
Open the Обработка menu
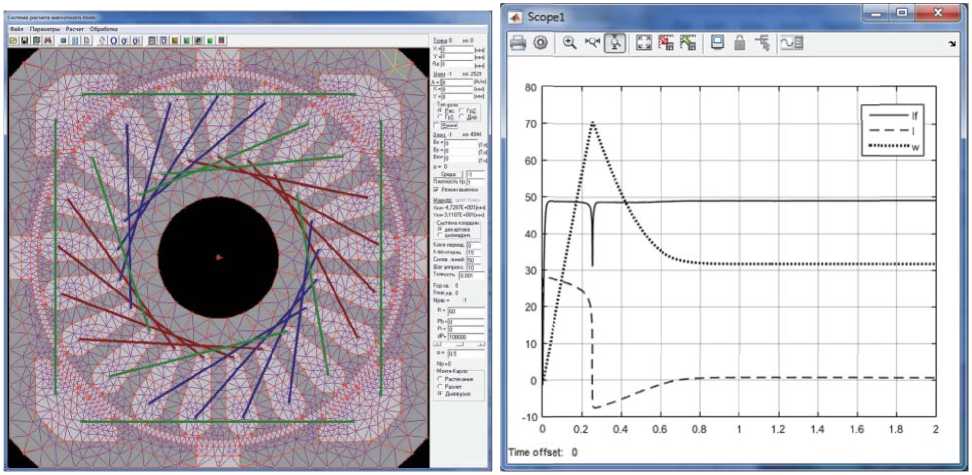pos(104,29)
